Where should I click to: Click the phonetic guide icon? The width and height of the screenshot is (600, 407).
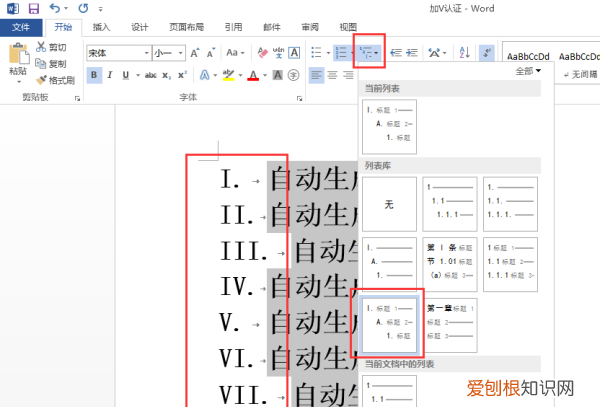tap(278, 53)
